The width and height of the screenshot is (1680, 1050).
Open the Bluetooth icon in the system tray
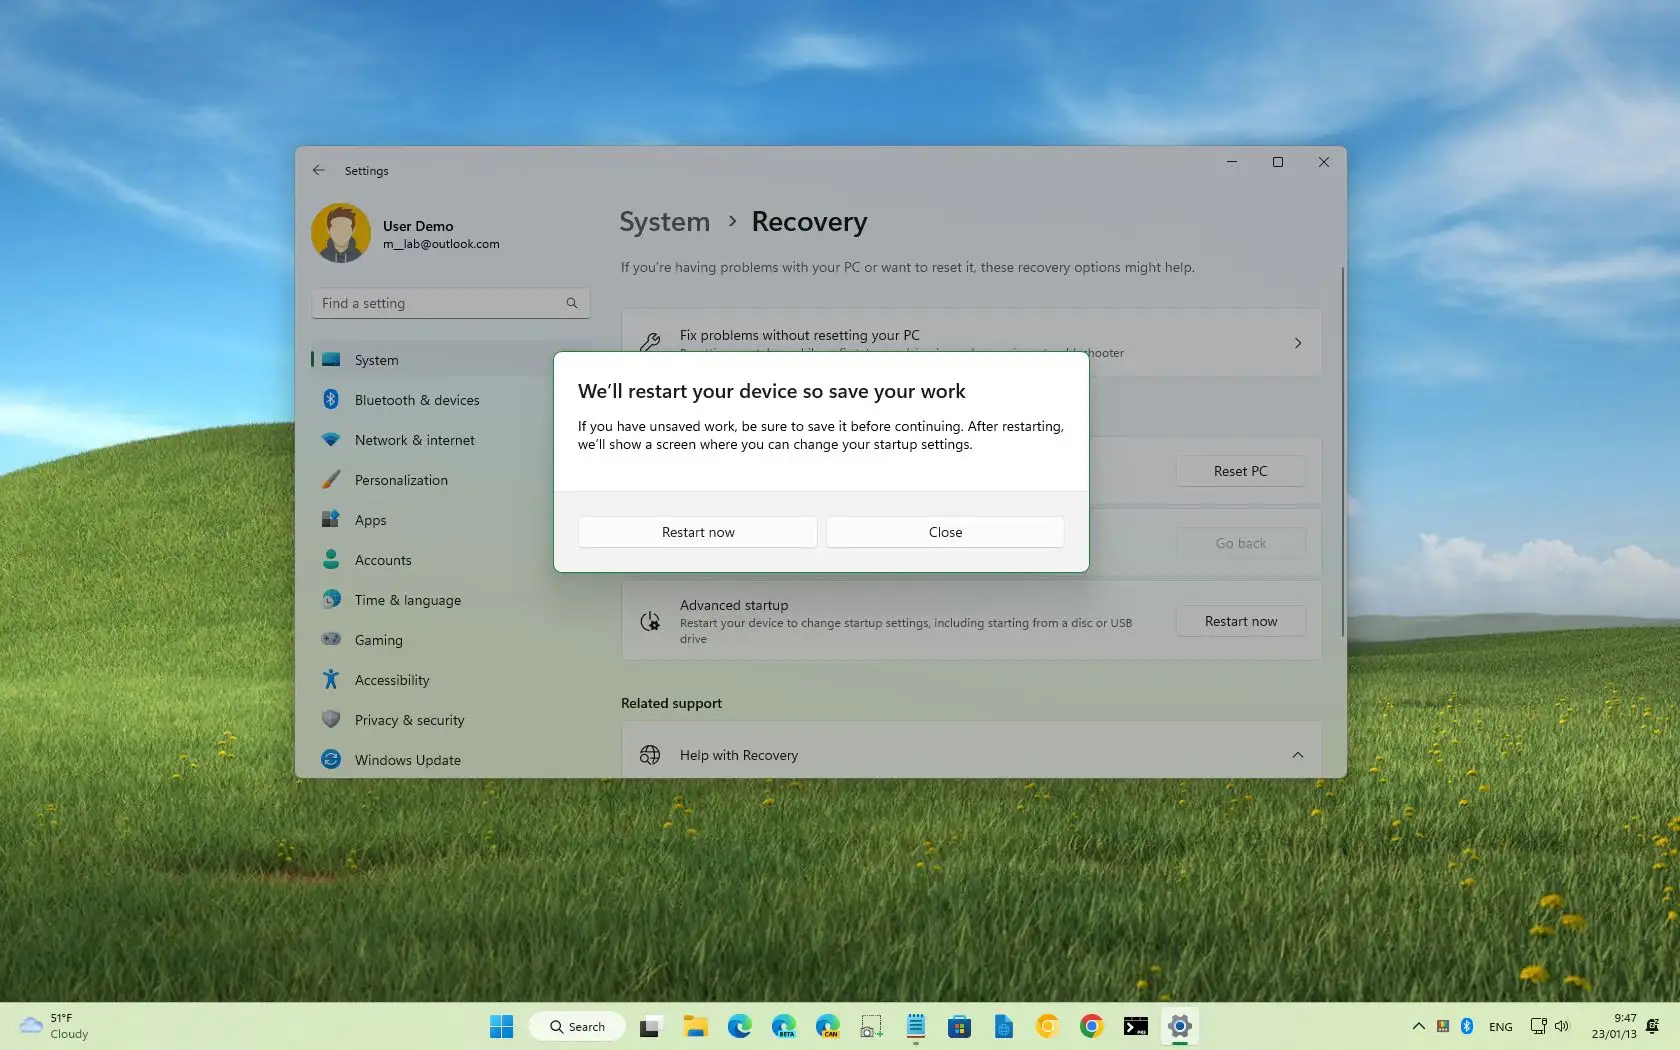click(x=1466, y=1026)
